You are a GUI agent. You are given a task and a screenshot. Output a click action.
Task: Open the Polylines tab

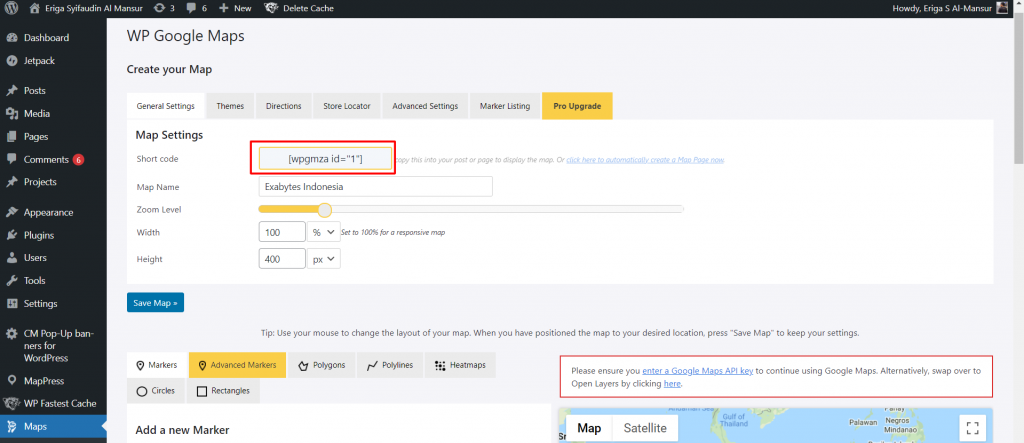pos(390,365)
